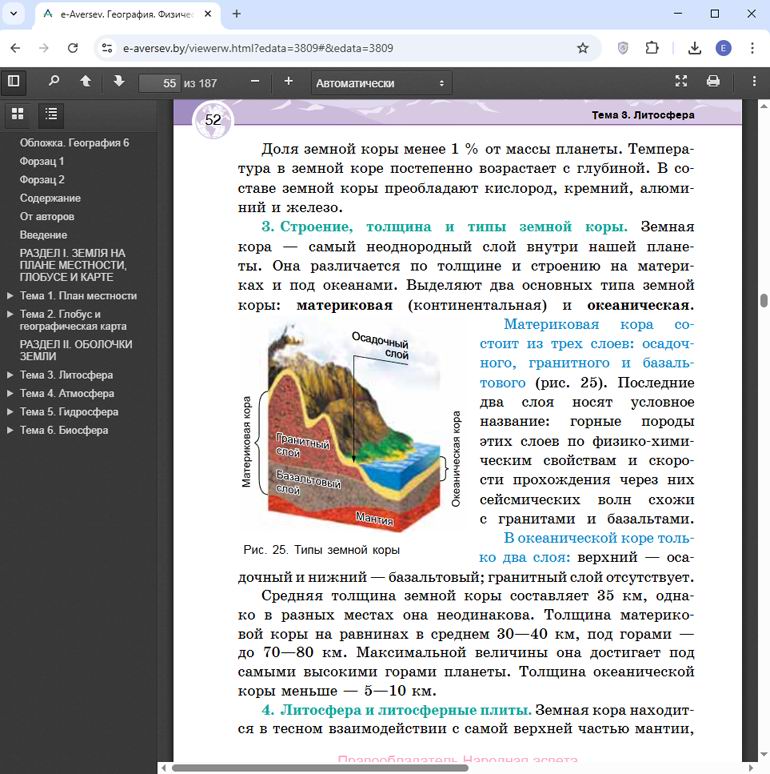Show document outline view in sidebar
Image resolution: width=770 pixels, height=774 pixels.
(x=51, y=114)
